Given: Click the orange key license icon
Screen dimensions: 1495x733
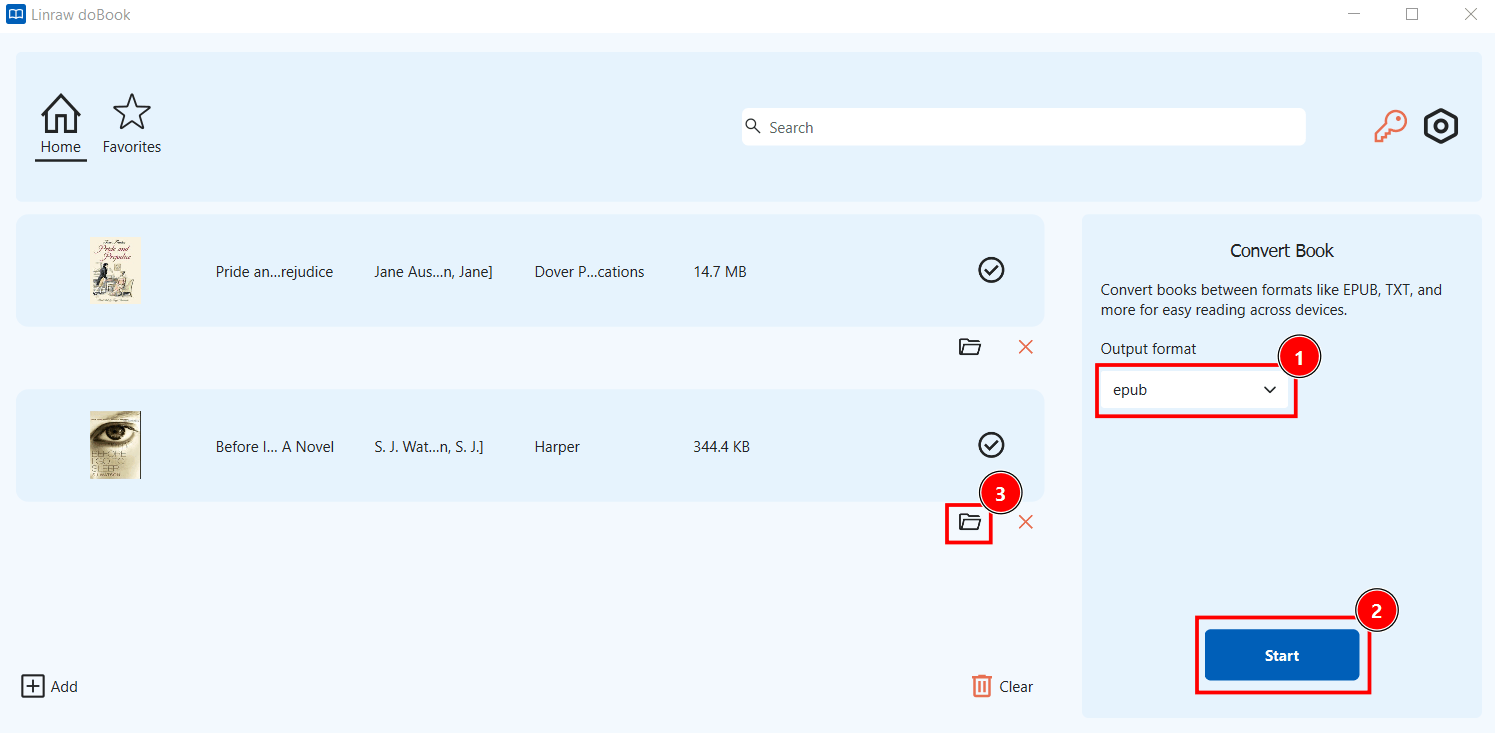Looking at the screenshot, I should click(1389, 127).
